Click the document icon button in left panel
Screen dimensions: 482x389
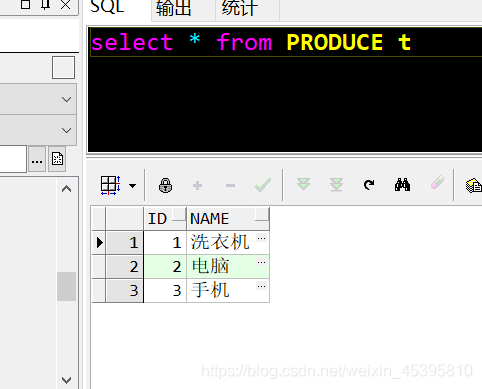(57, 159)
